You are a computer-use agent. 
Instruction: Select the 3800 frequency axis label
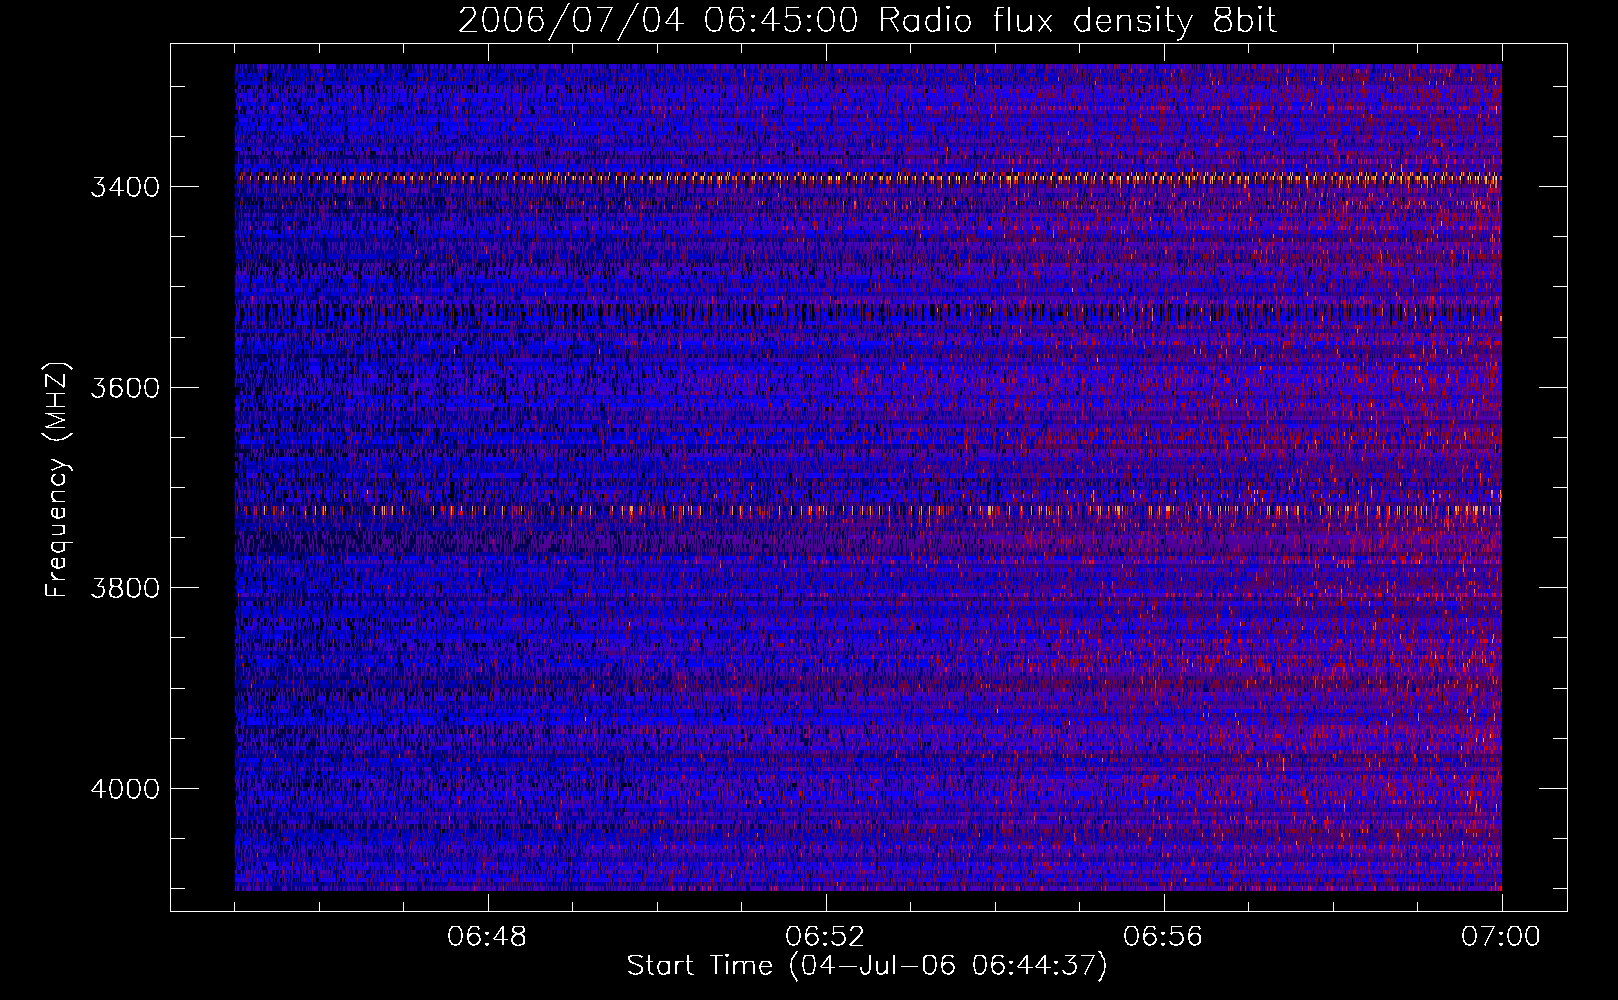click(x=125, y=588)
